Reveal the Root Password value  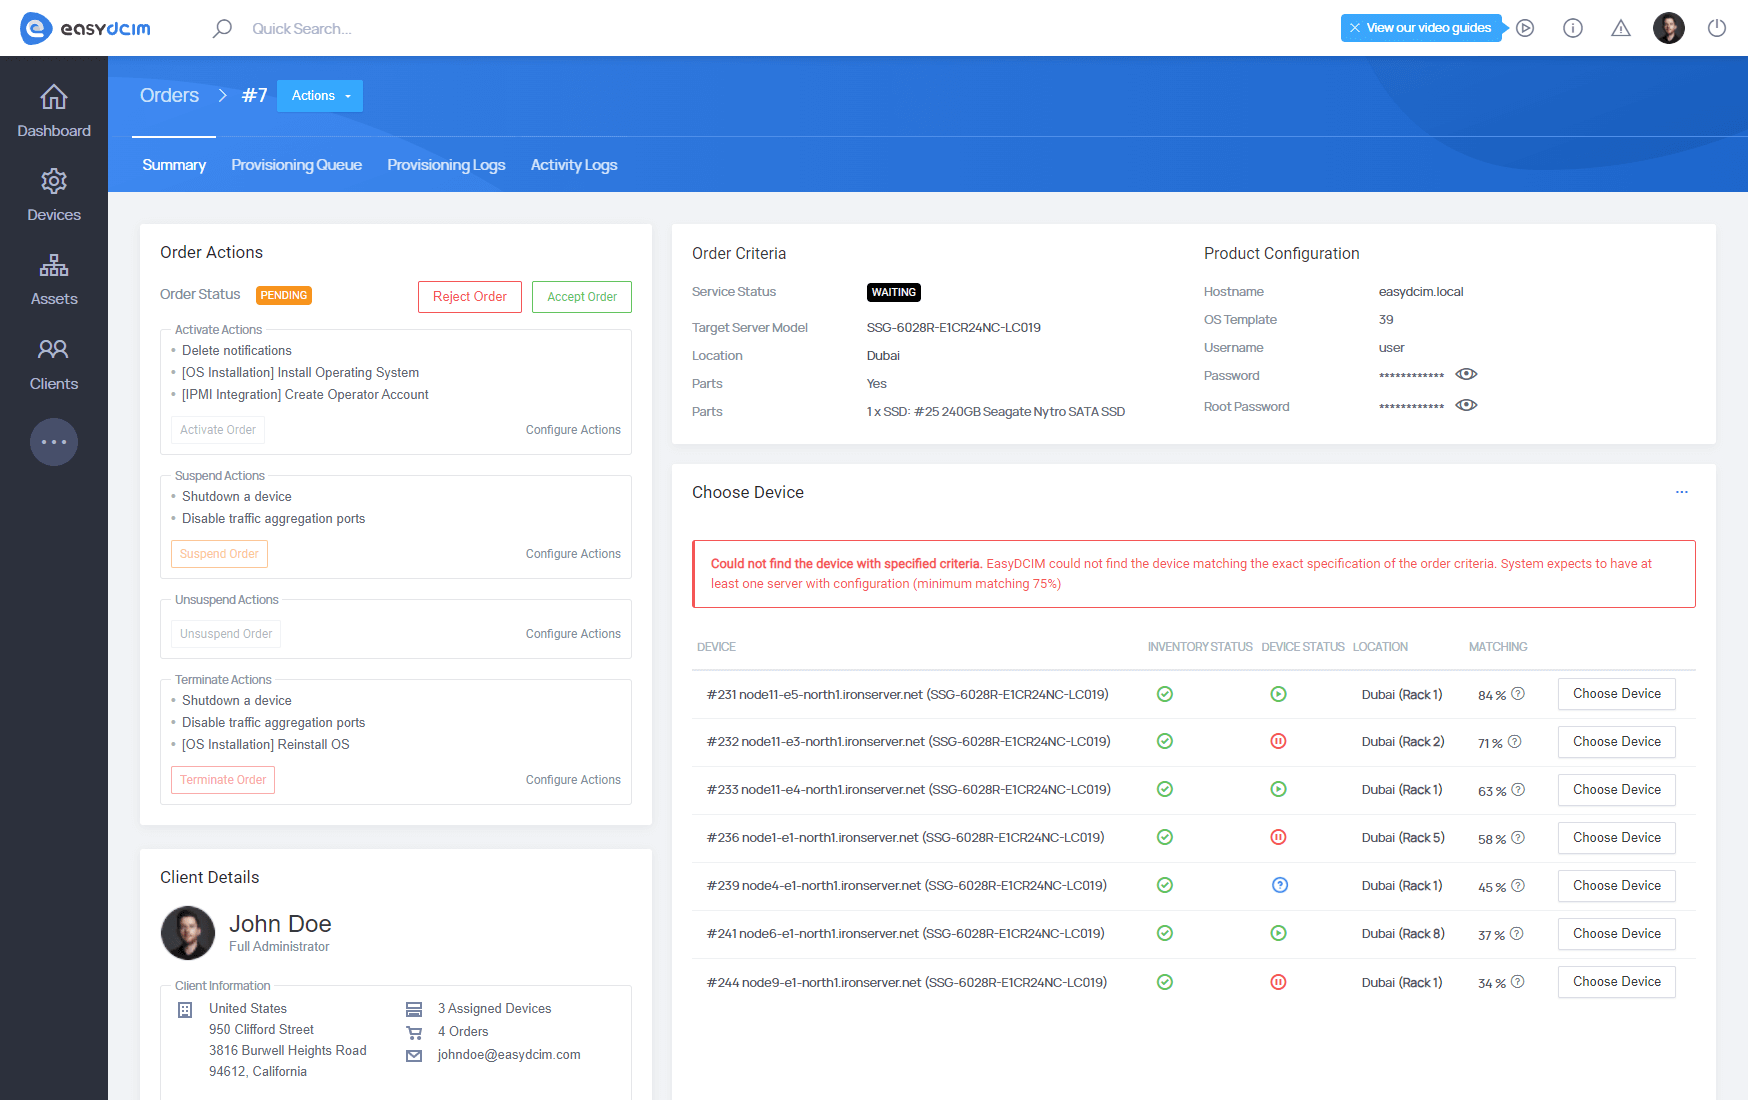pos(1466,405)
